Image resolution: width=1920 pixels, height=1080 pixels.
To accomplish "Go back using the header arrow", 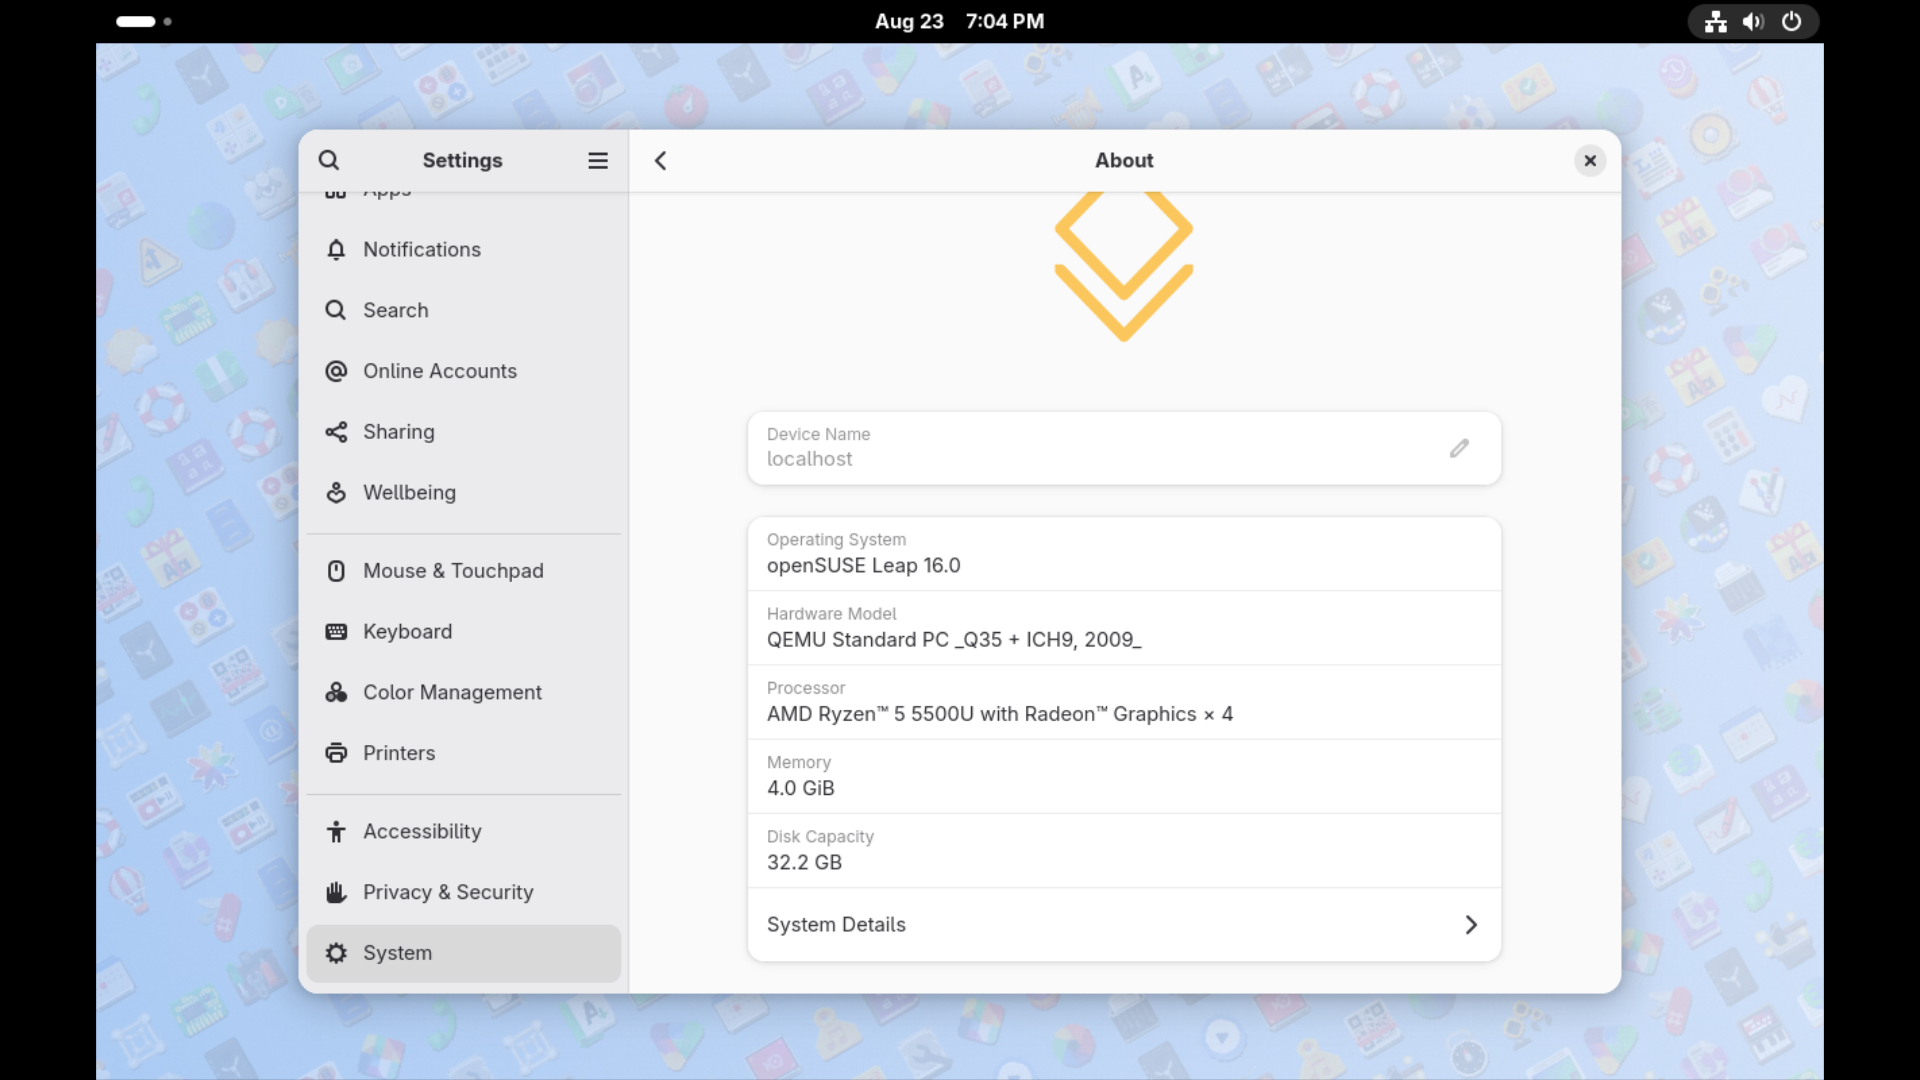I will click(660, 160).
